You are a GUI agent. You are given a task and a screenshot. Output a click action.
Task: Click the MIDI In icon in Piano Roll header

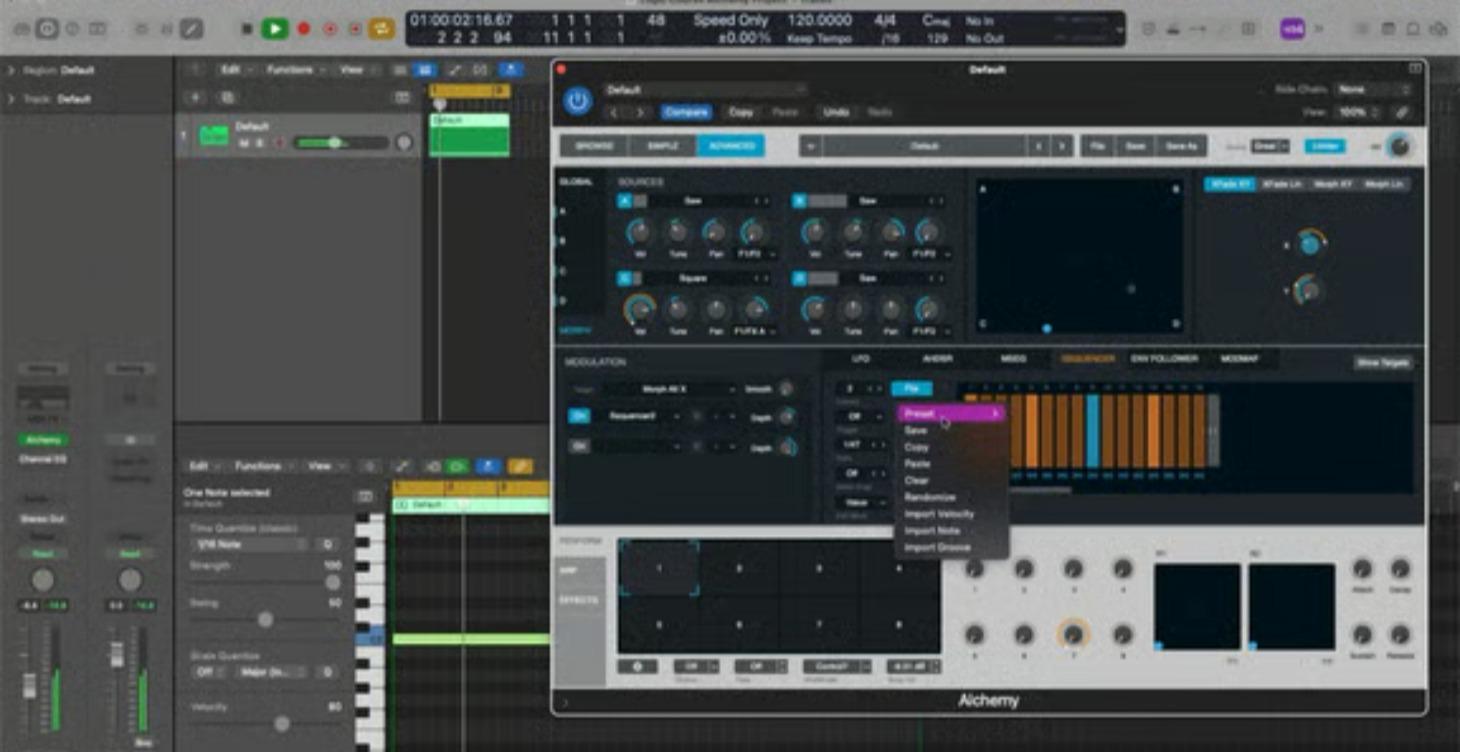click(458, 465)
